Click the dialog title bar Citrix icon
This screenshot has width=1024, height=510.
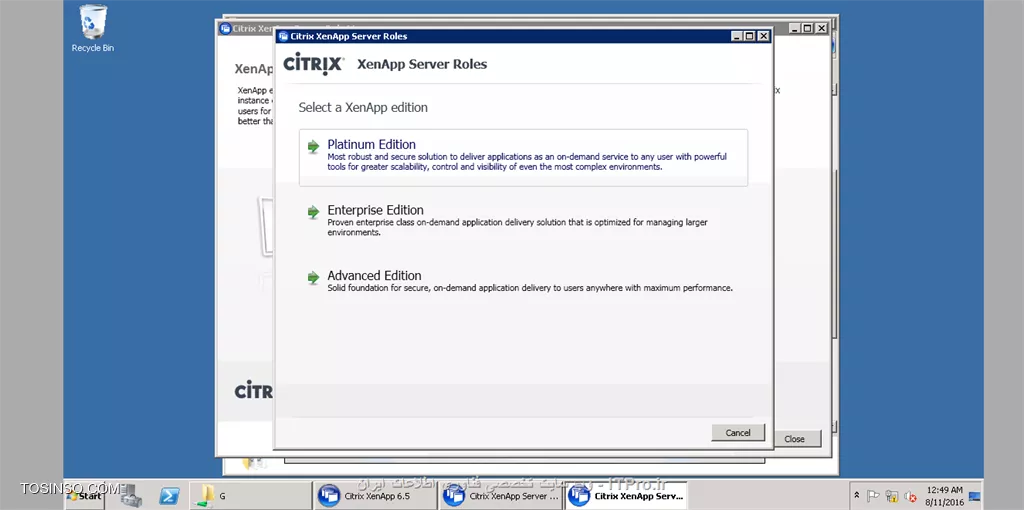[x=283, y=37]
